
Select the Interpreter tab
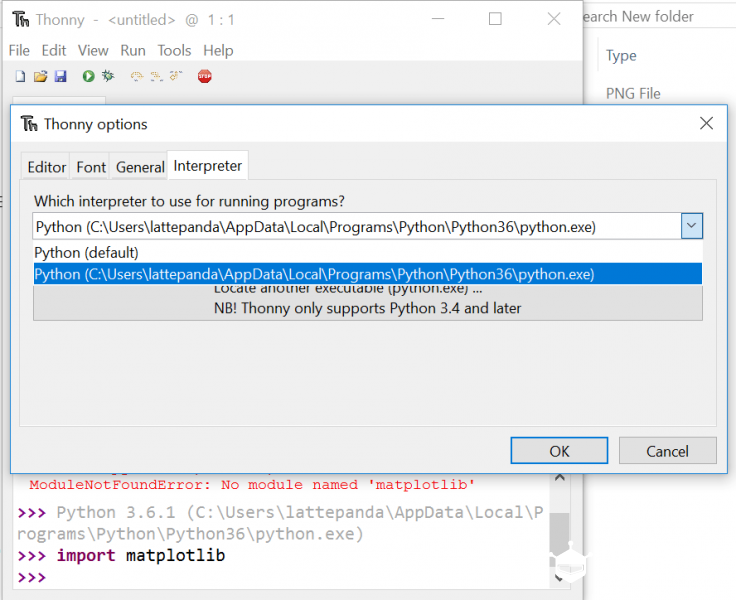(x=207, y=166)
